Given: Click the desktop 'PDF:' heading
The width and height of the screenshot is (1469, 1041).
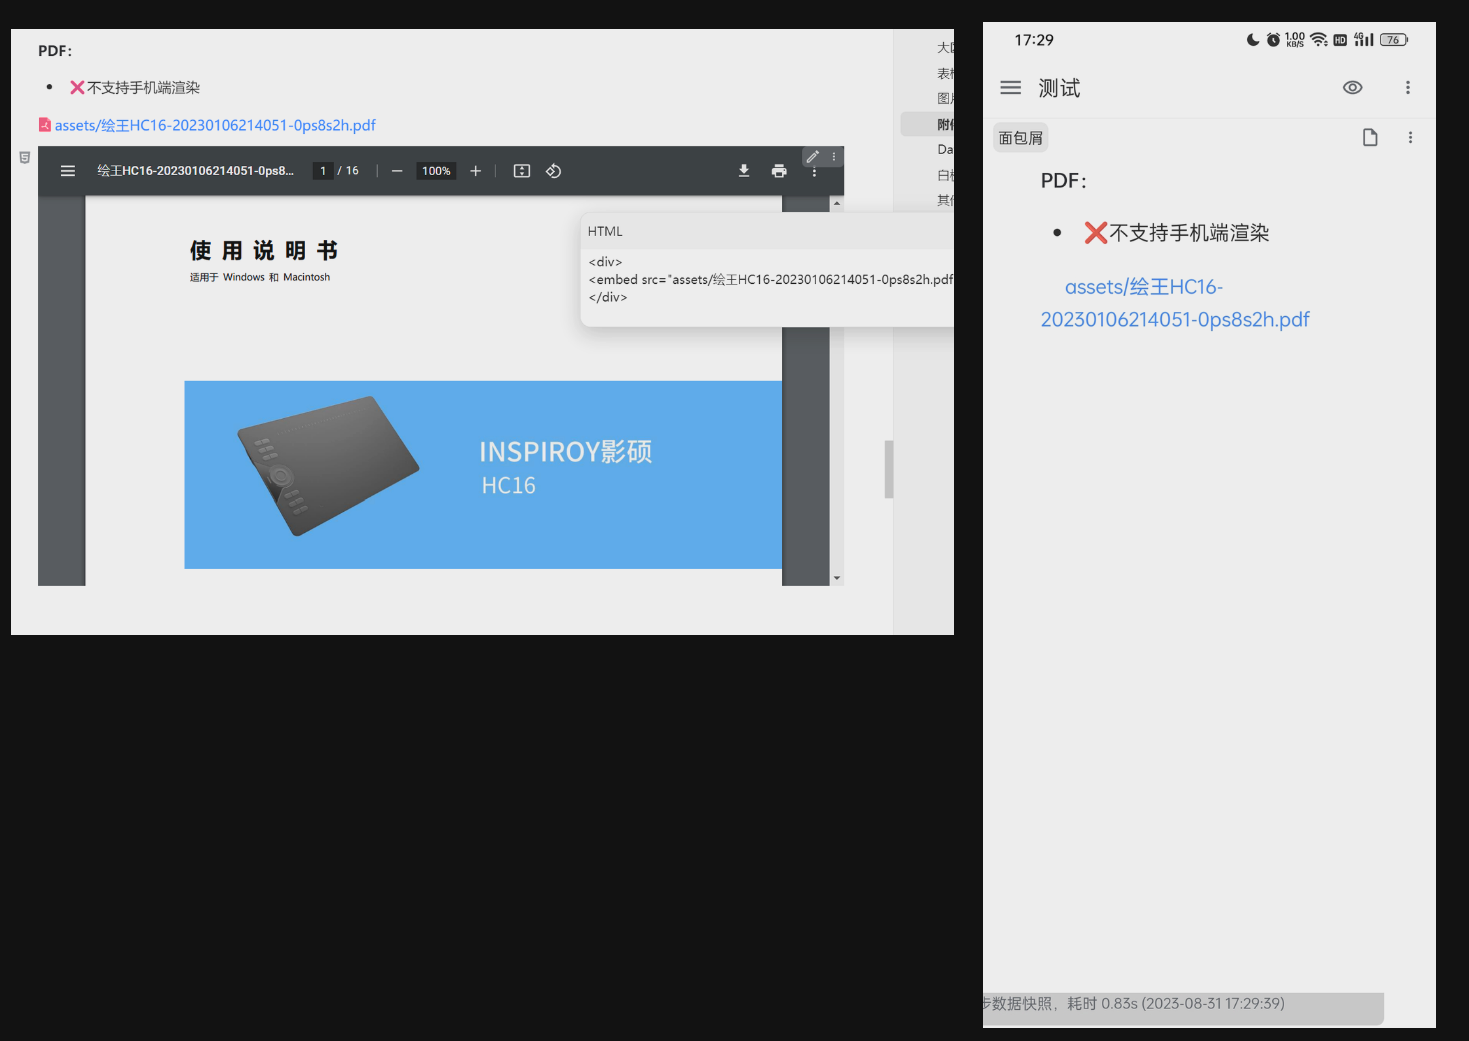Looking at the screenshot, I should pos(55,51).
